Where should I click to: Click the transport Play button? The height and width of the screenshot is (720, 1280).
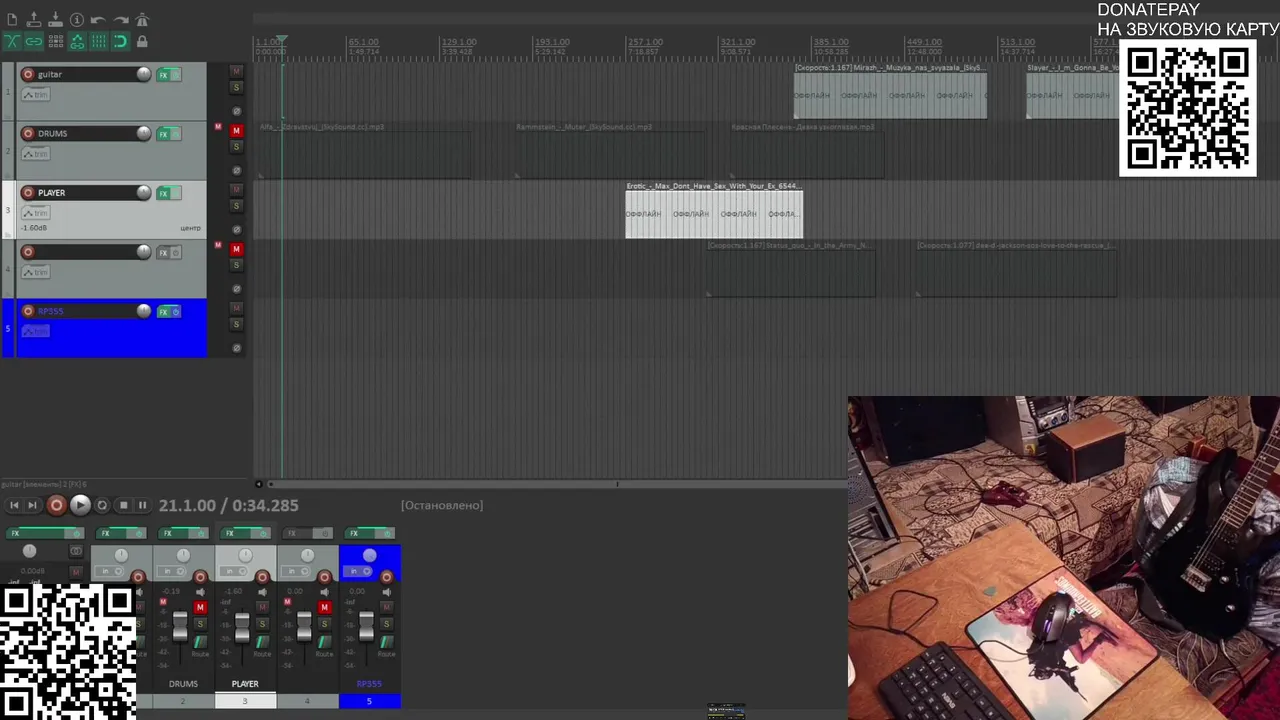pyautogui.click(x=80, y=506)
